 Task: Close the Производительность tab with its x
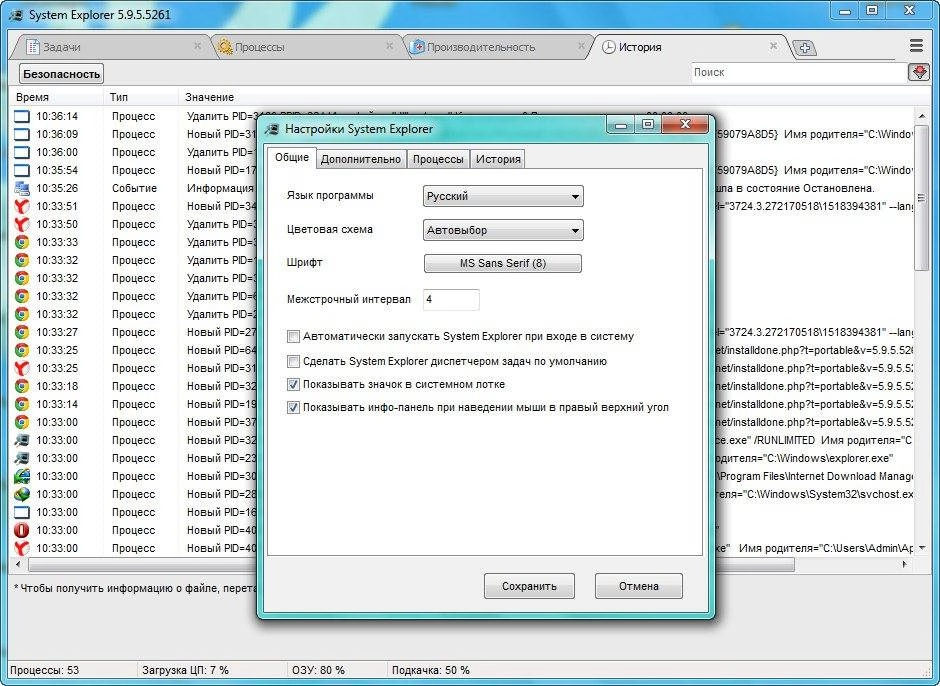click(581, 46)
